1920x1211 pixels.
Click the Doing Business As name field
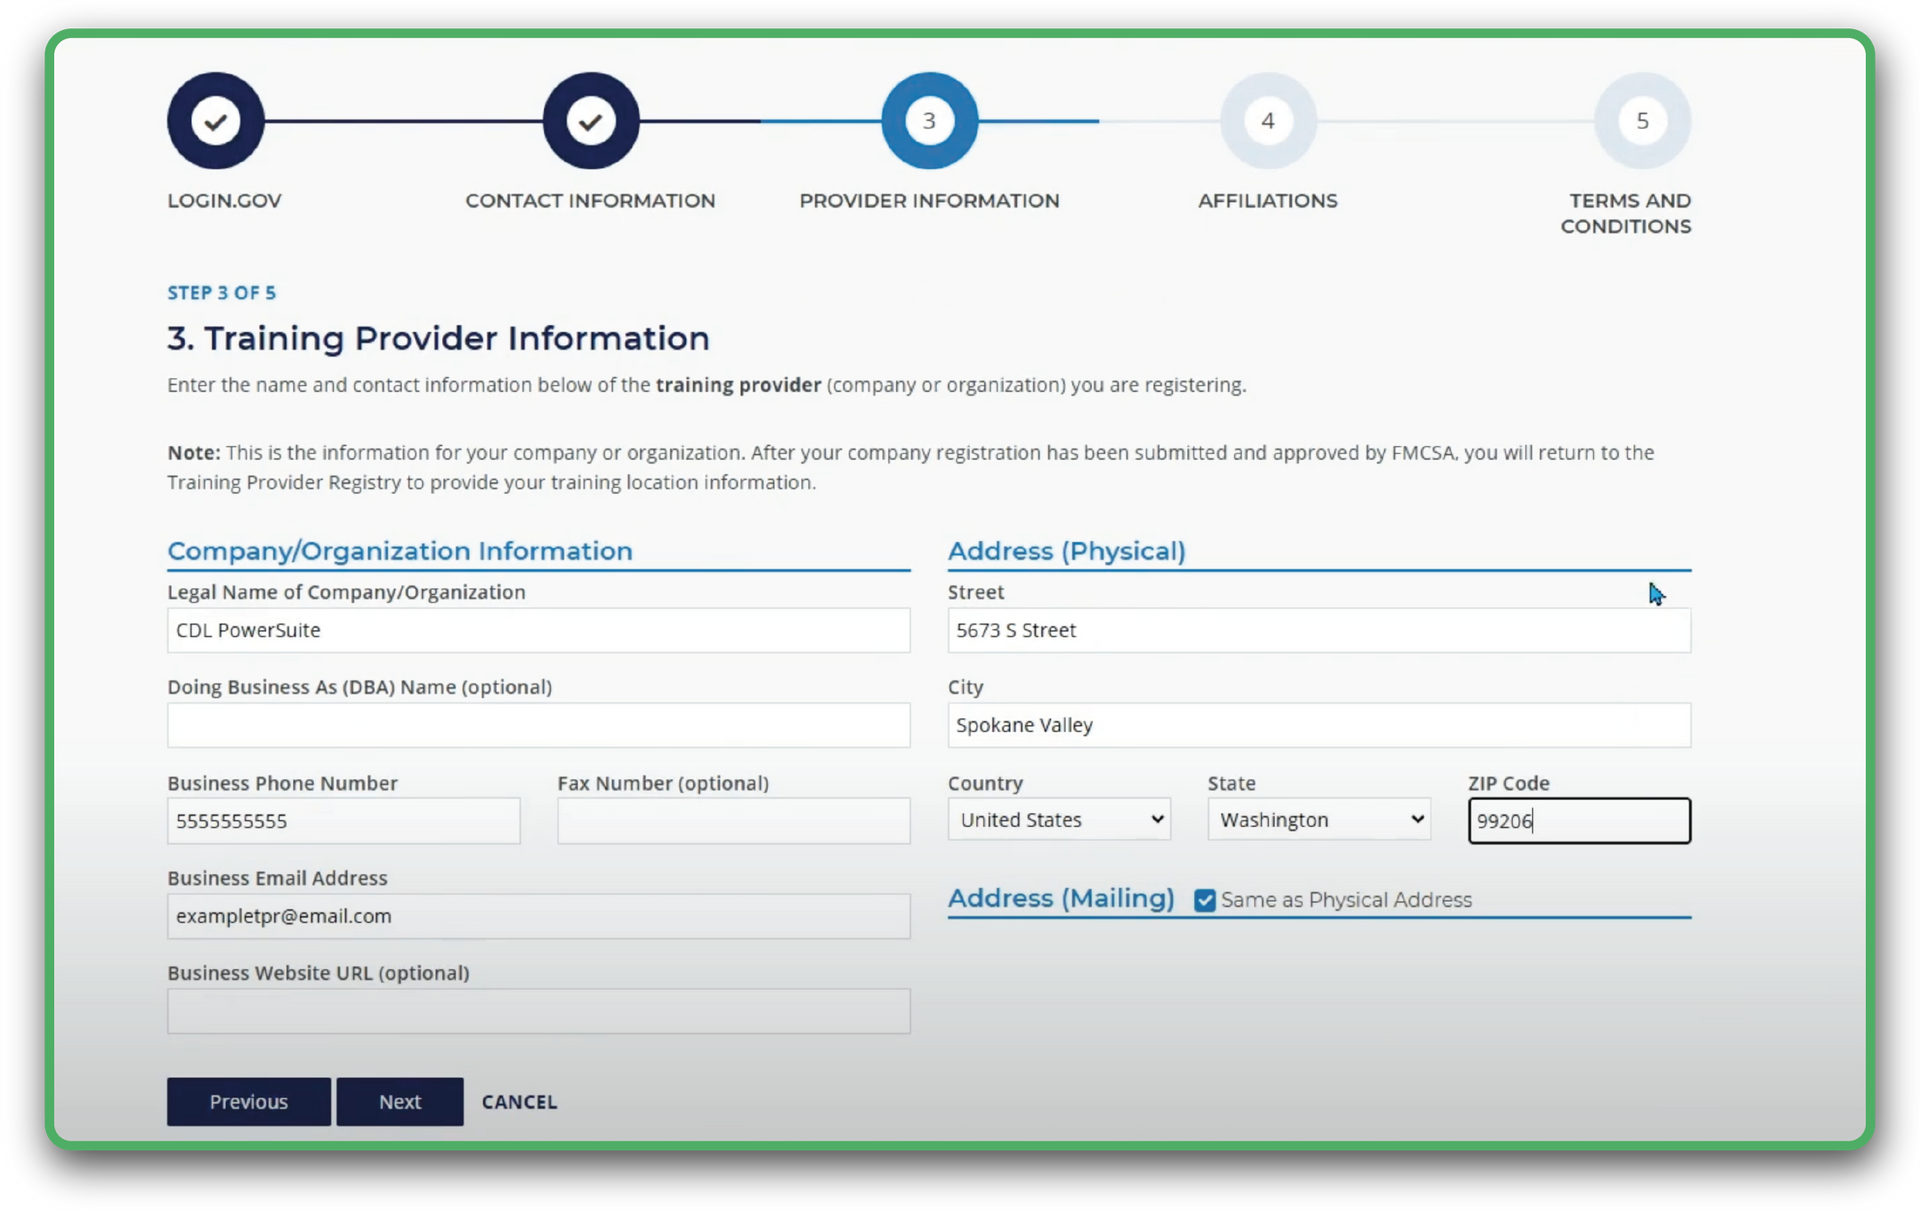tap(538, 725)
